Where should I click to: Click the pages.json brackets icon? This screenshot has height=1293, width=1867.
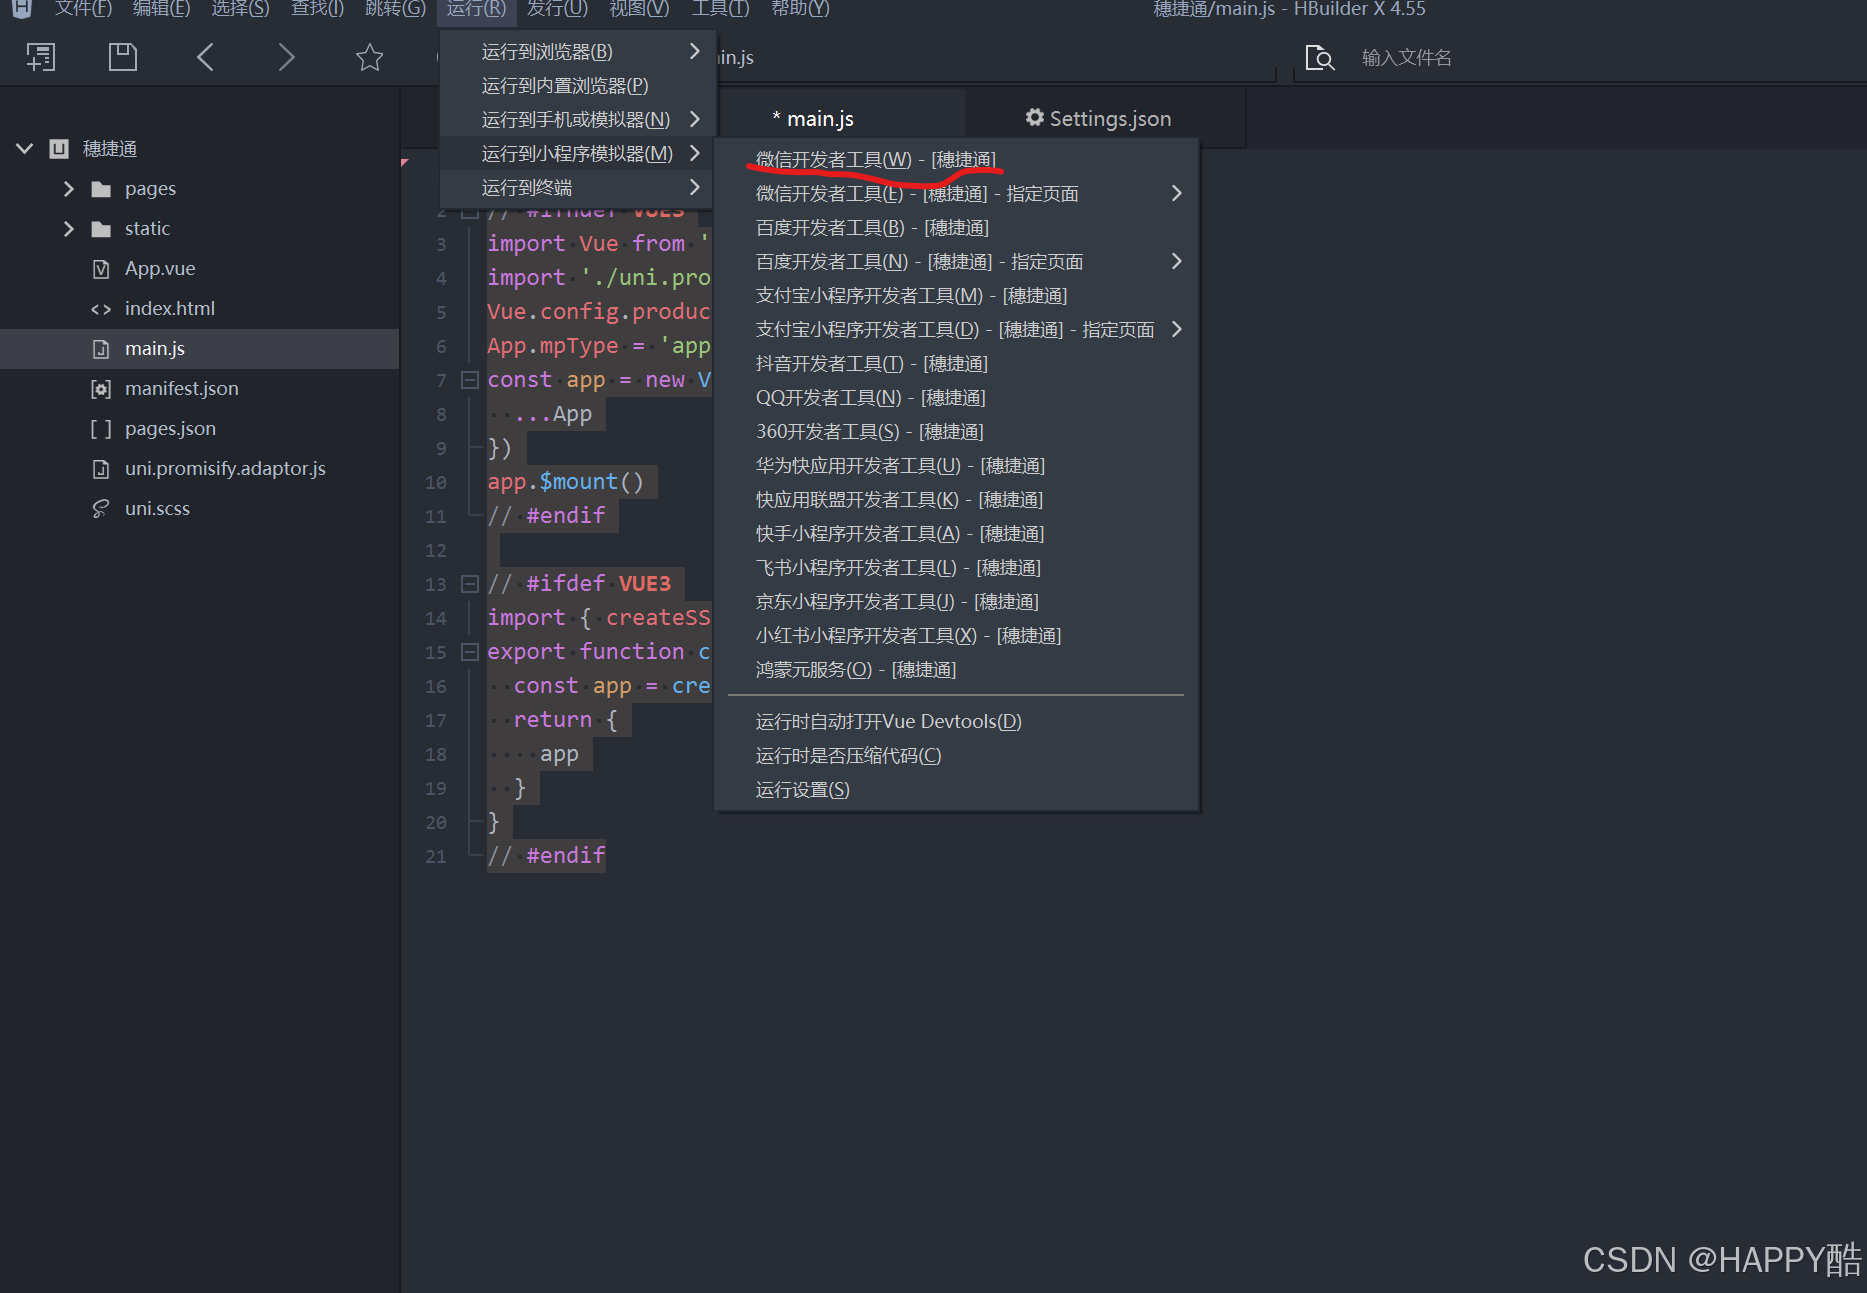tap(101, 429)
